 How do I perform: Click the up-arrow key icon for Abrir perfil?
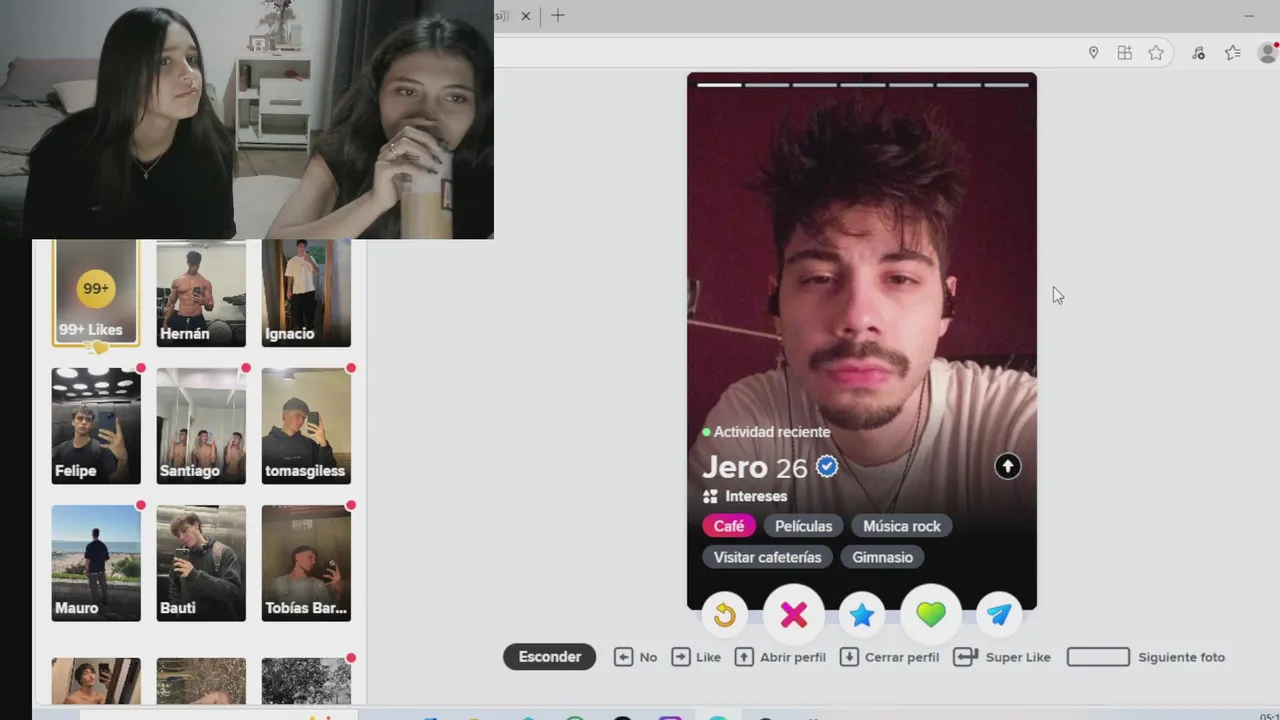click(744, 657)
